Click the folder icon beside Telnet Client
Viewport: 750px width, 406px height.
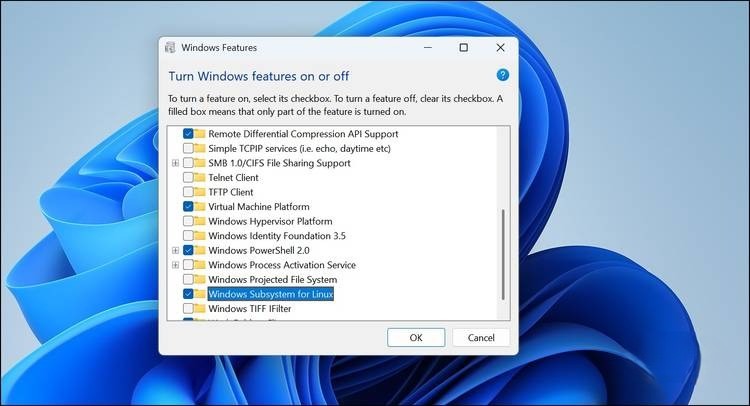(x=200, y=177)
